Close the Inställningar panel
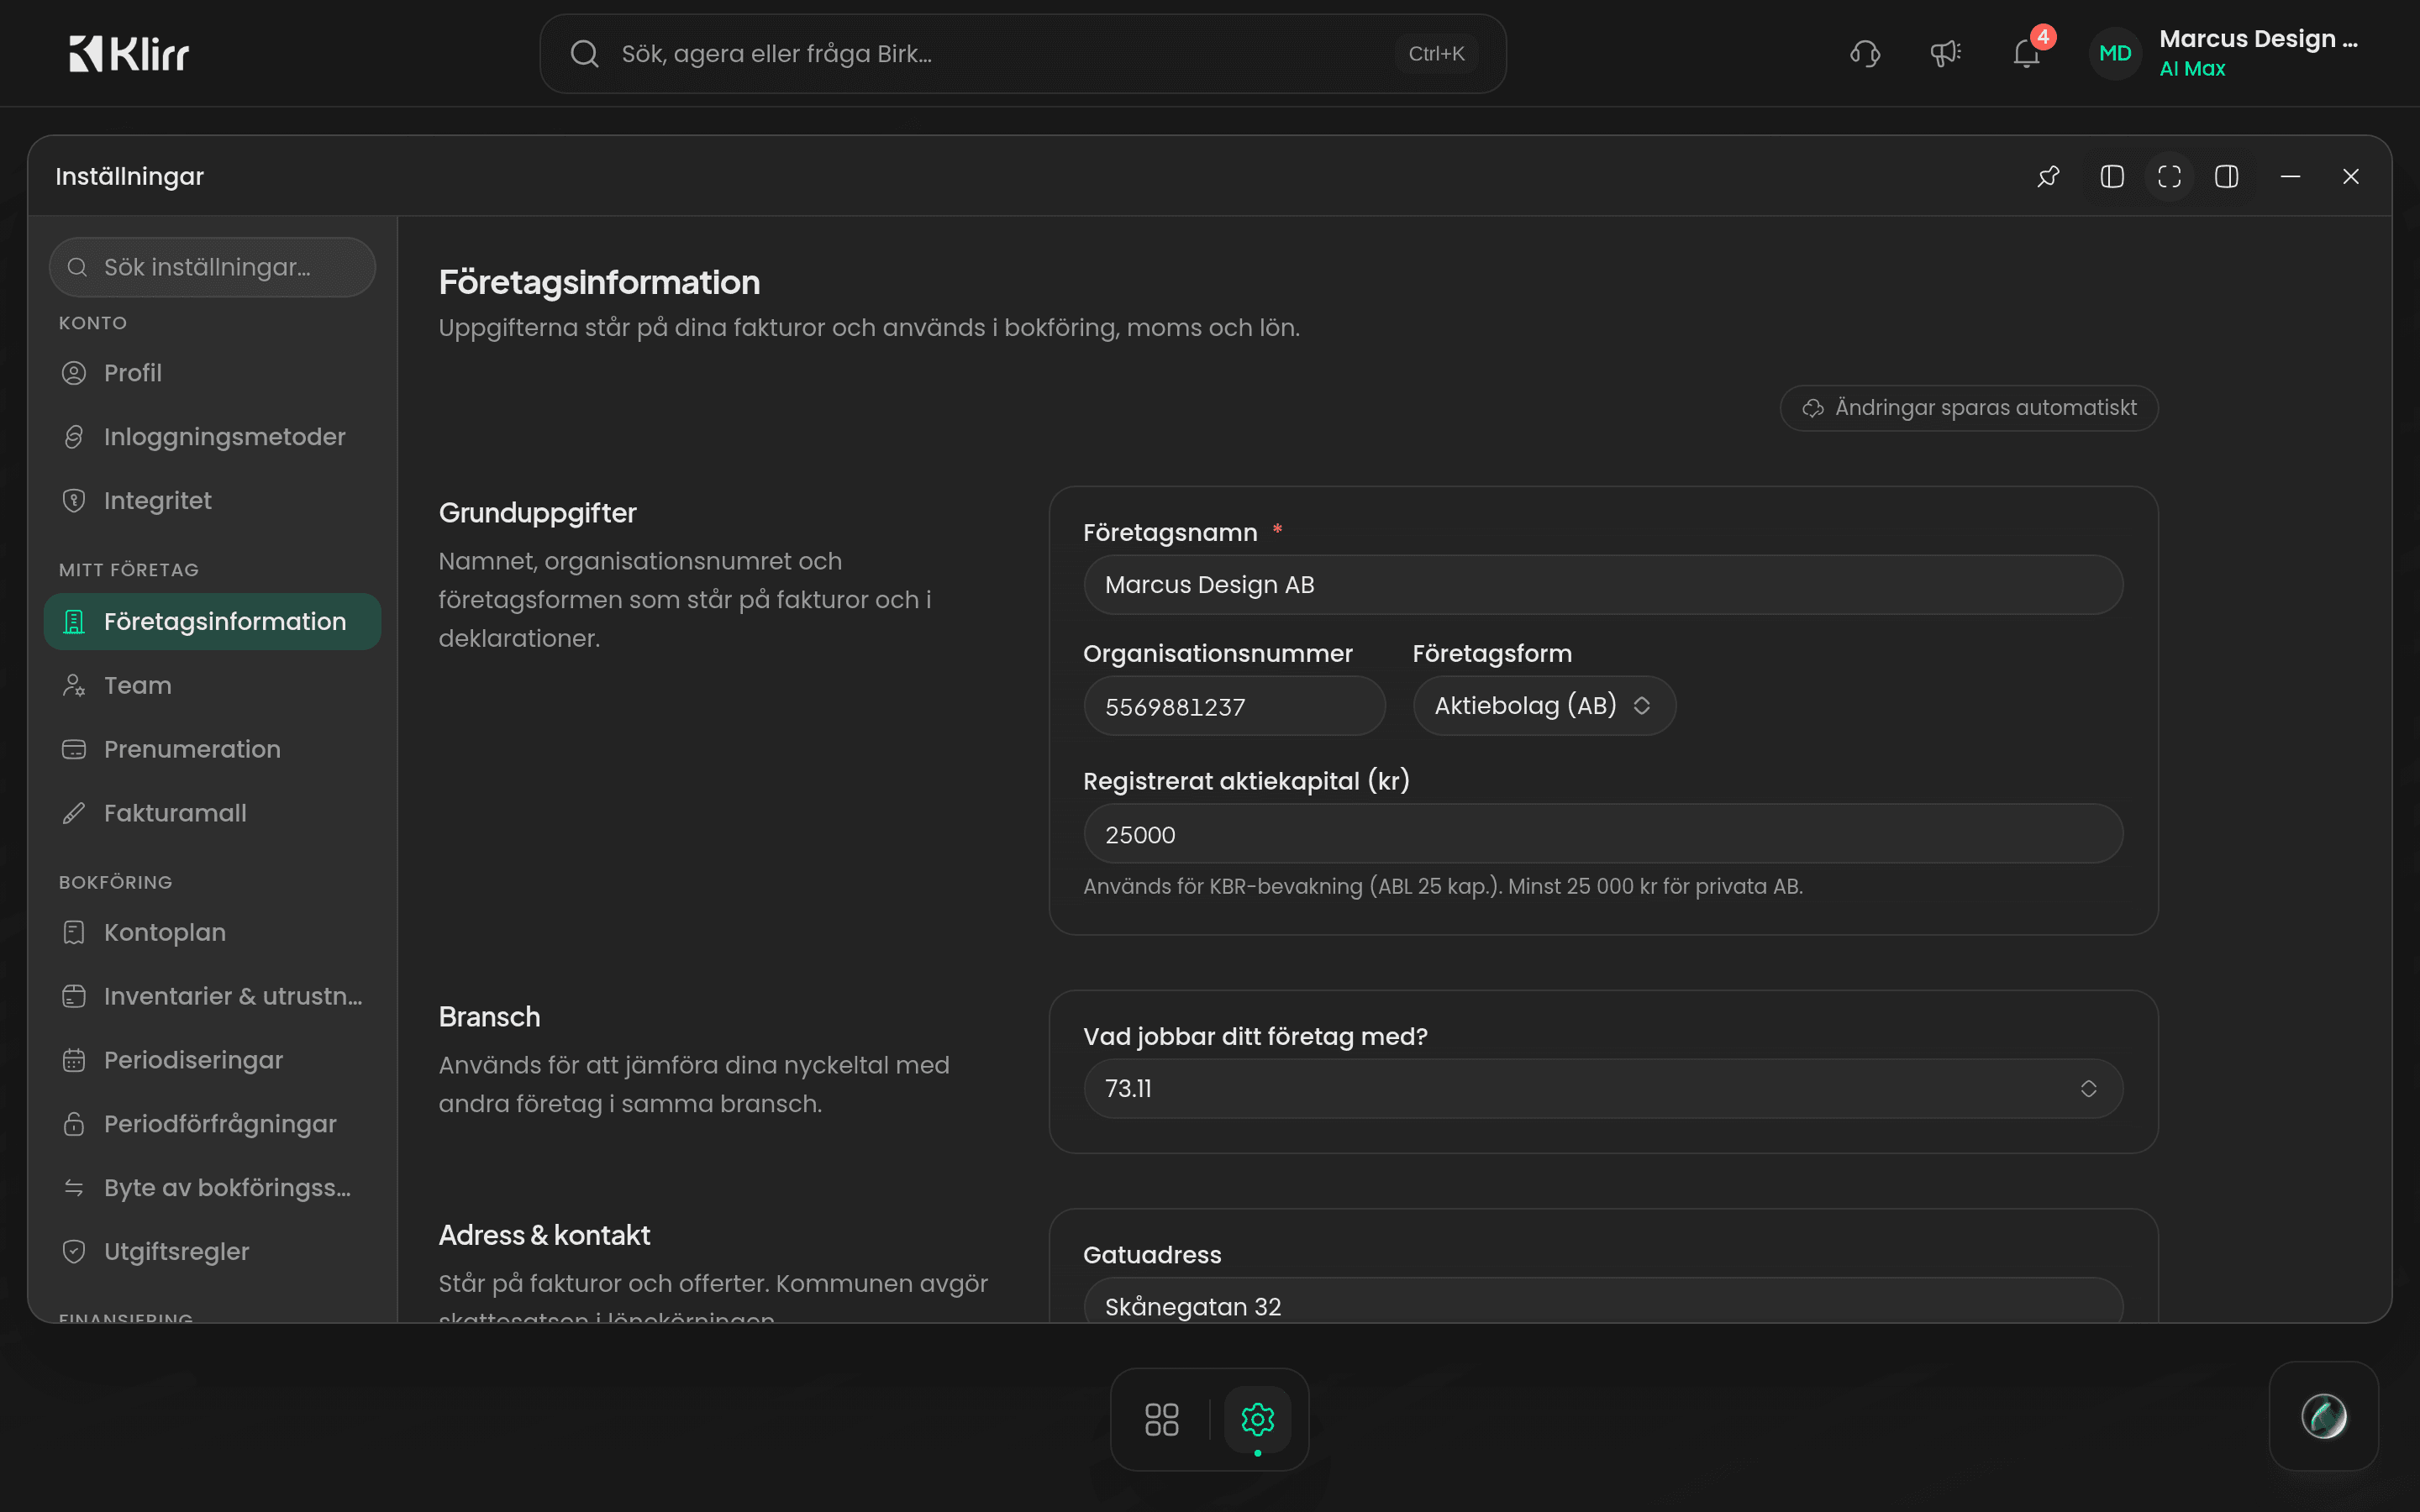Image resolution: width=2420 pixels, height=1512 pixels. pos(2351,177)
